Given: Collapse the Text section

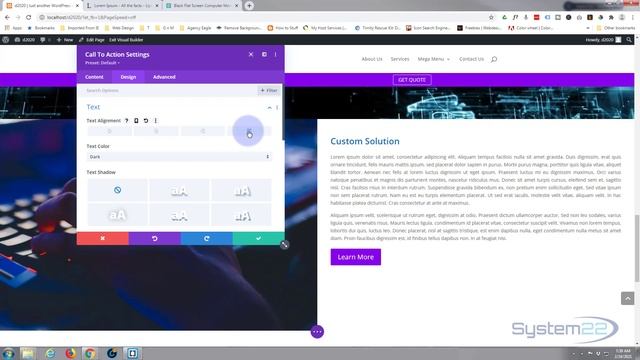Looking at the screenshot, I should (269, 107).
